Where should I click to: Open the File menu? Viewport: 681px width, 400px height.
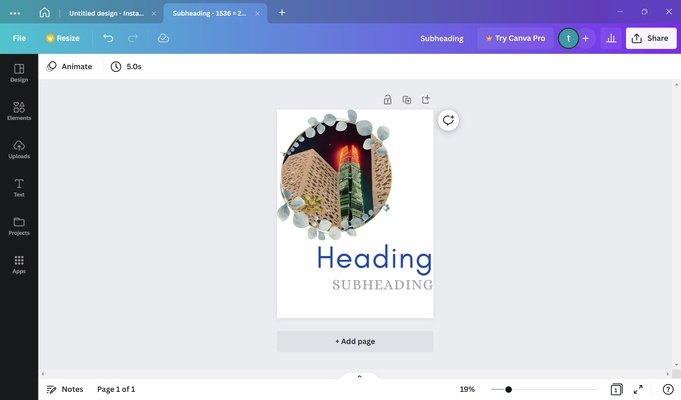[19, 38]
